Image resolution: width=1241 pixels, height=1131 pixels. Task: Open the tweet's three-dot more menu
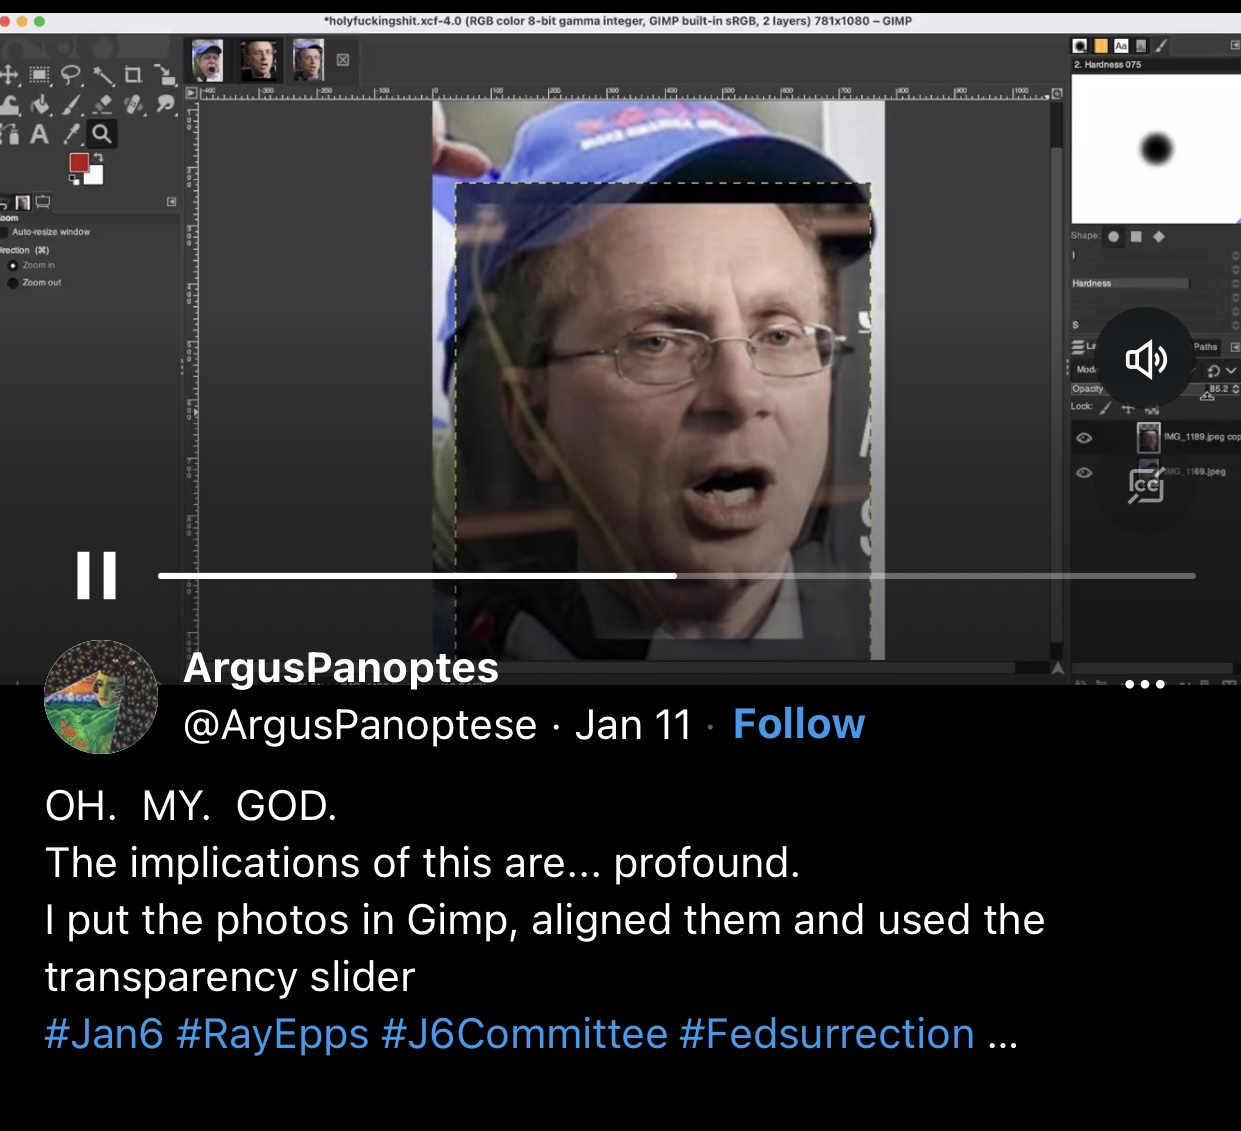(x=1145, y=684)
